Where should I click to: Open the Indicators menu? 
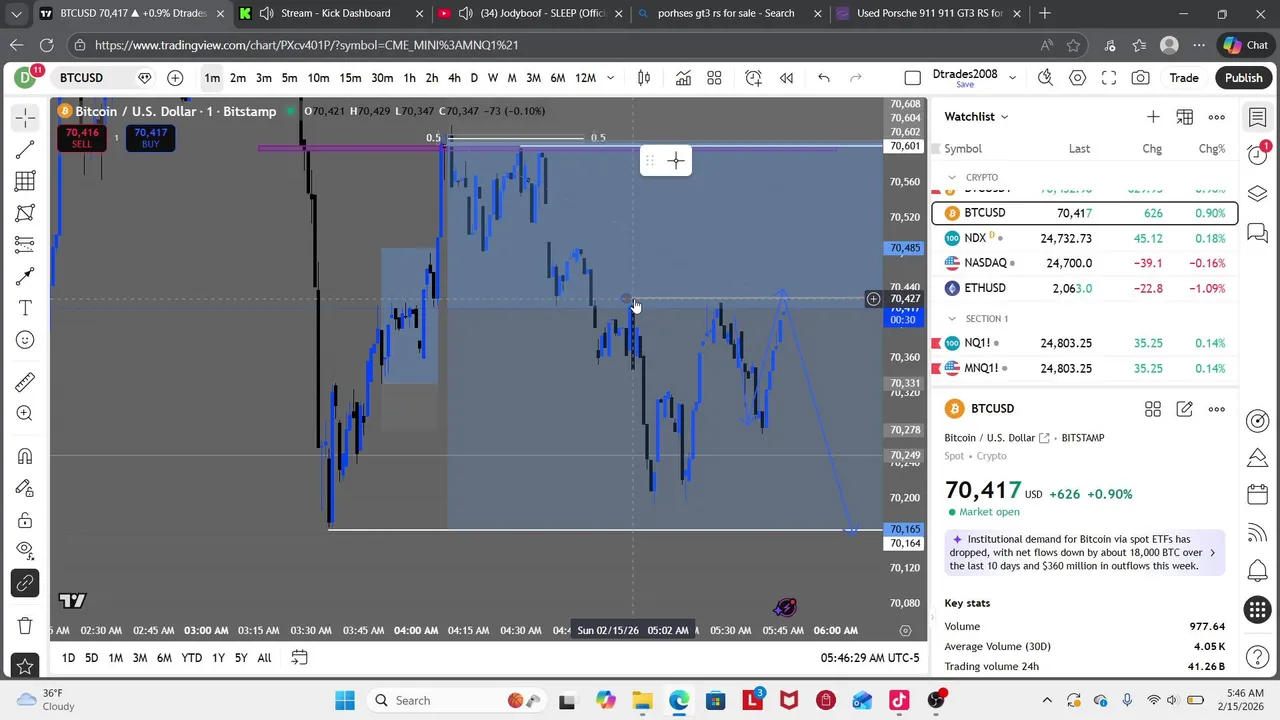[683, 78]
